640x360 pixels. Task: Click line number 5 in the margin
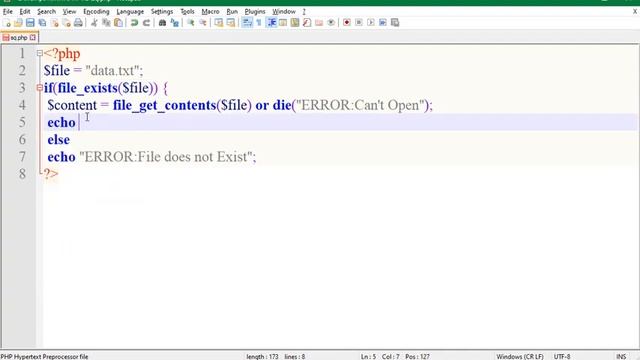click(x=22, y=122)
